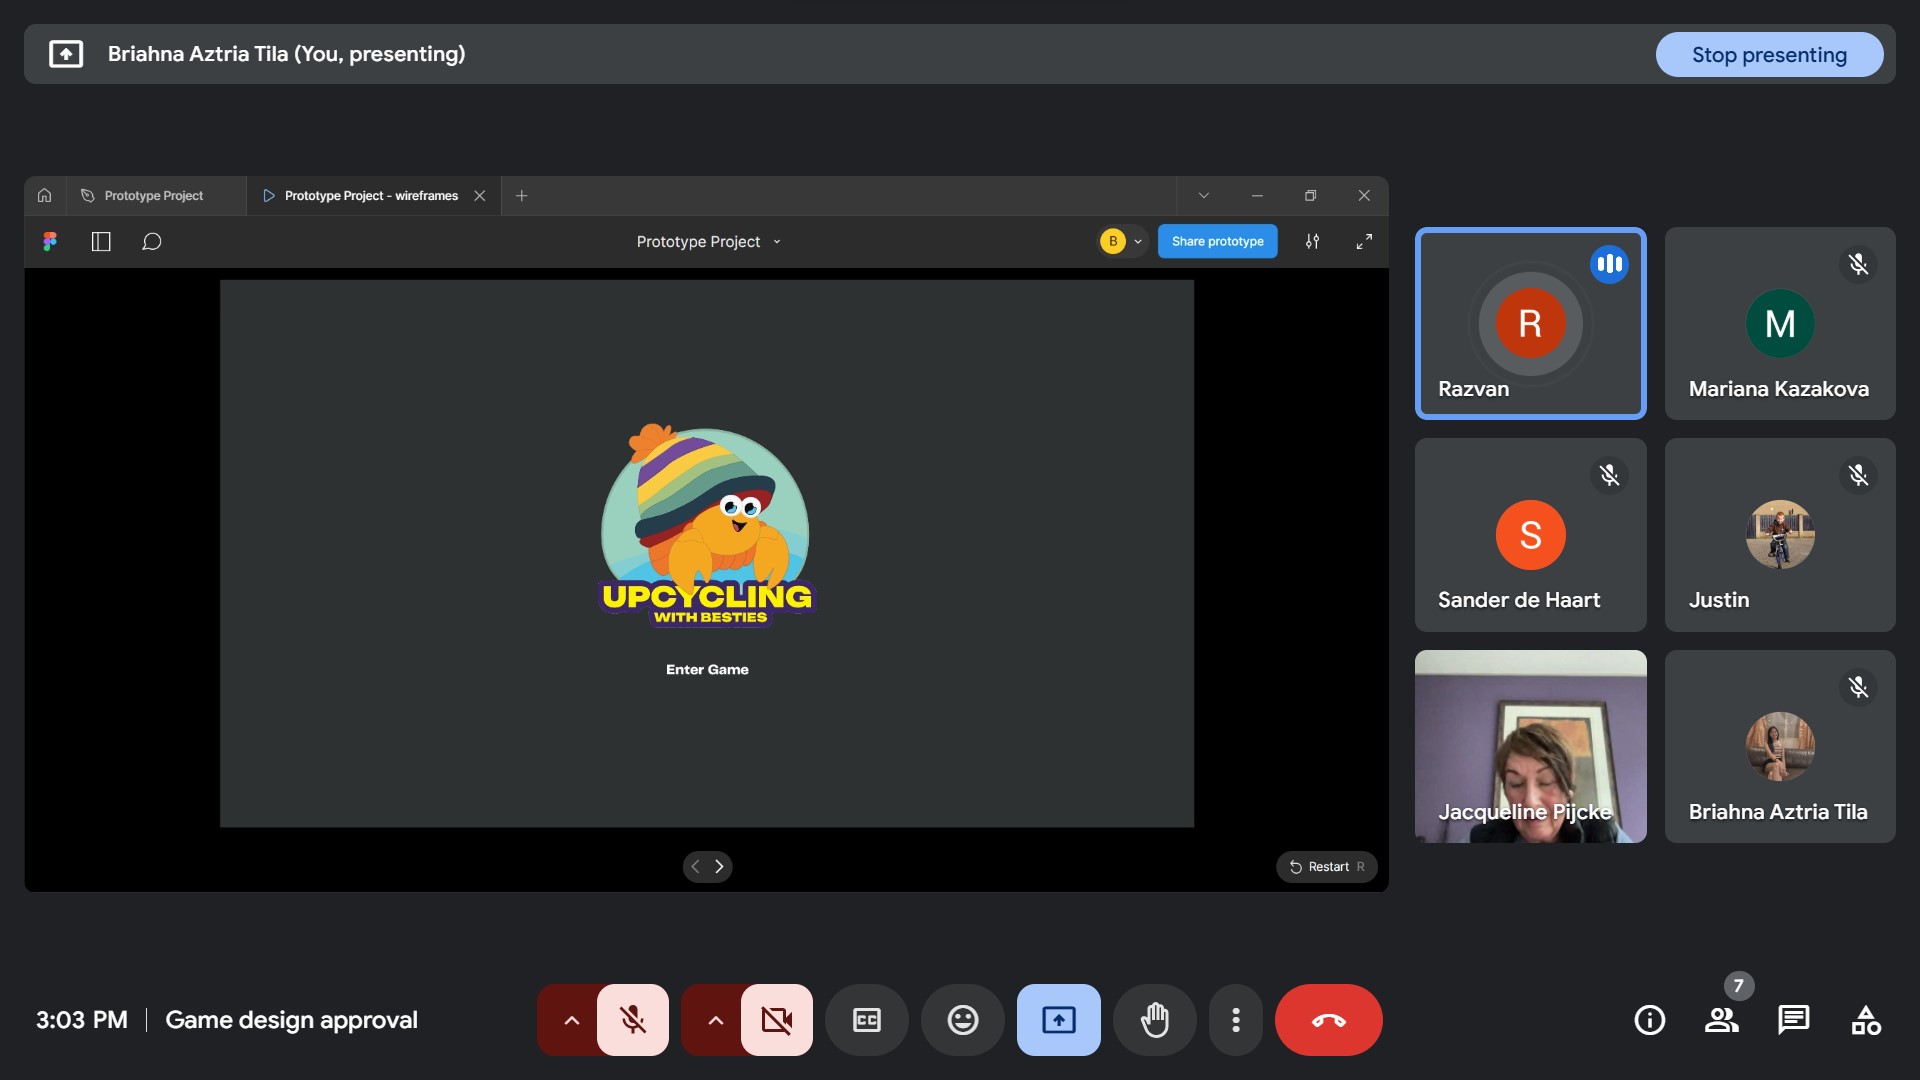
Task: Open the in-call chat messages
Action: click(x=1793, y=1020)
